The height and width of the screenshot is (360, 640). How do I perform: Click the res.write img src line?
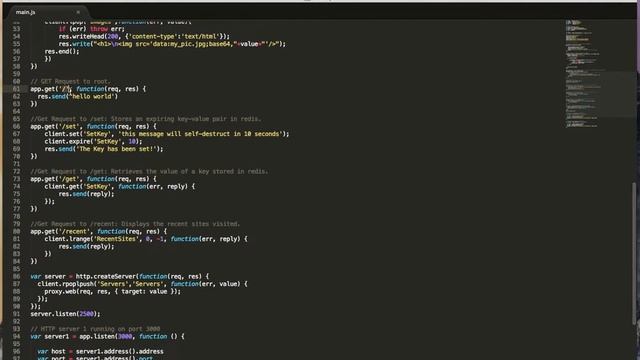click(x=172, y=44)
